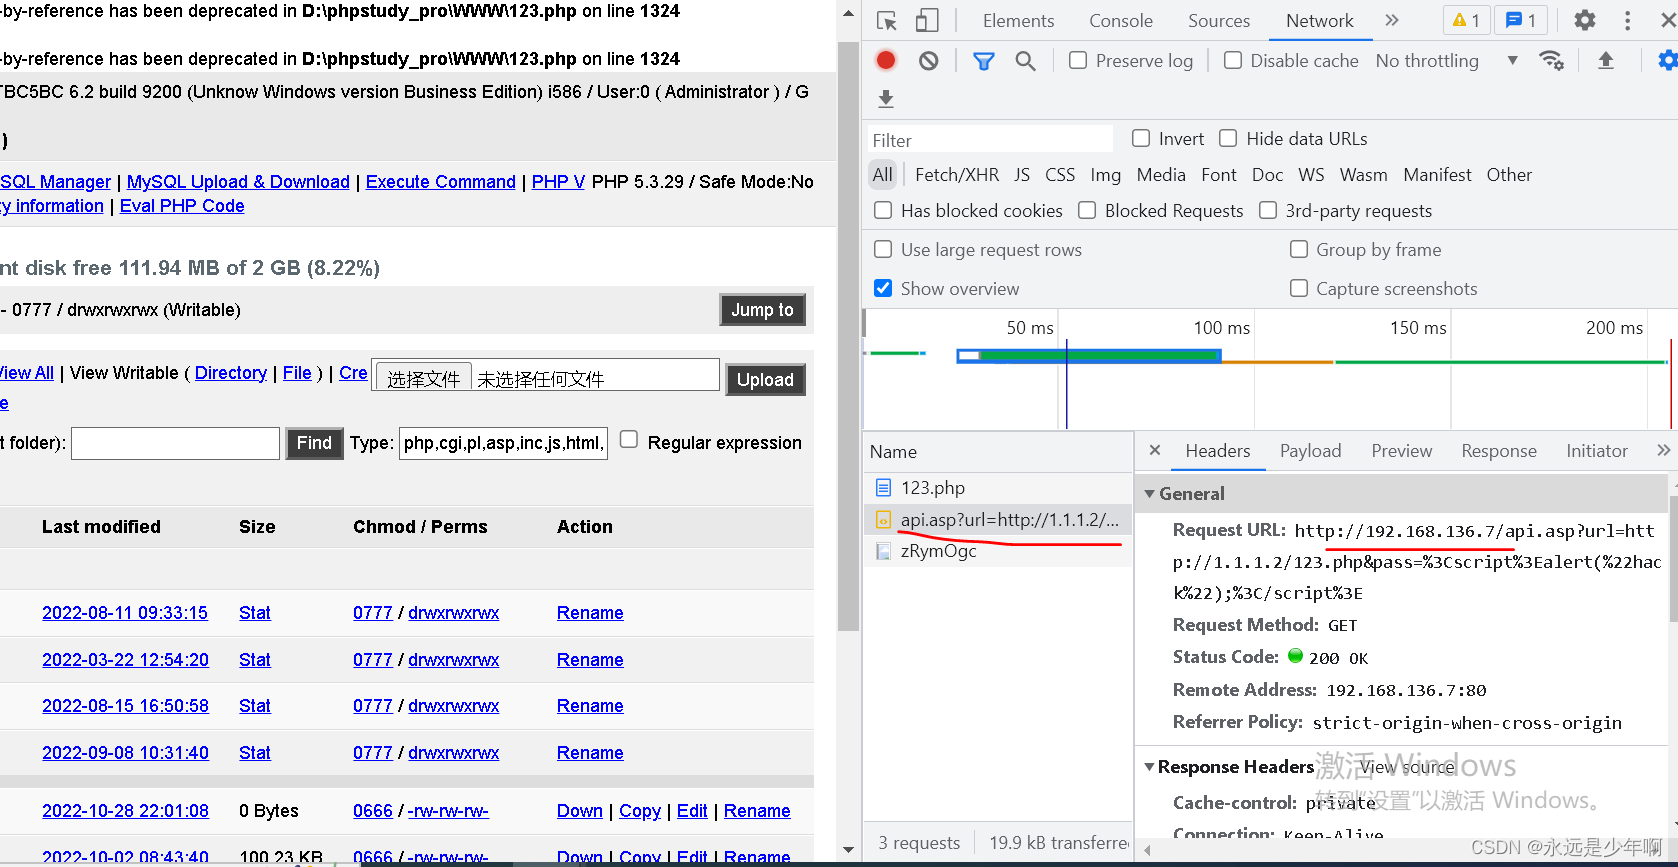Screen dimensions: 1678x867
Task: Click Edit for the 0 Bytes file
Action: [692, 811]
